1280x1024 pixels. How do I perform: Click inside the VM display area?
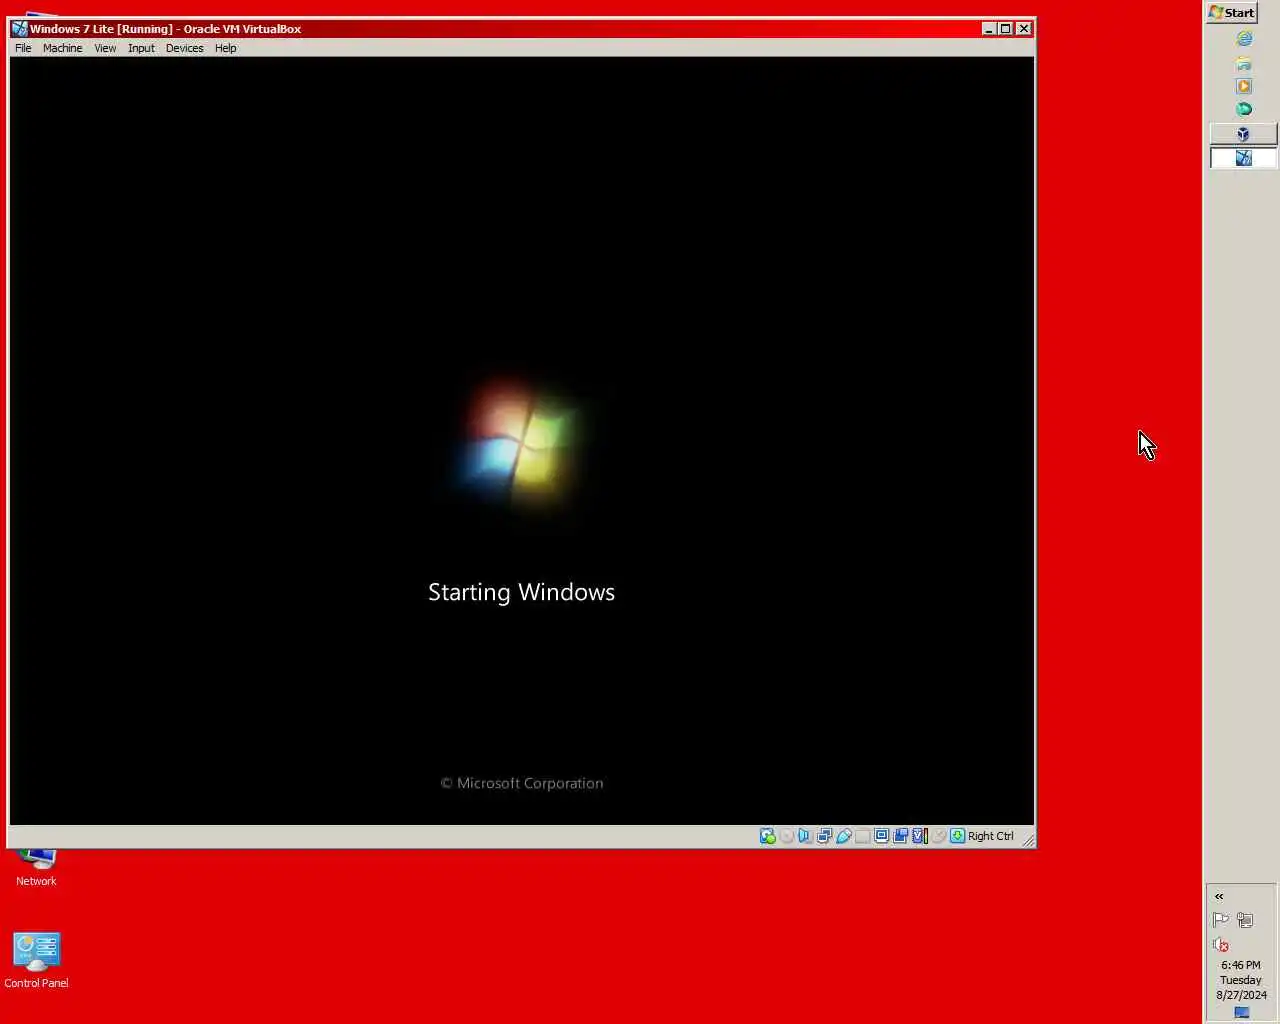(521, 440)
